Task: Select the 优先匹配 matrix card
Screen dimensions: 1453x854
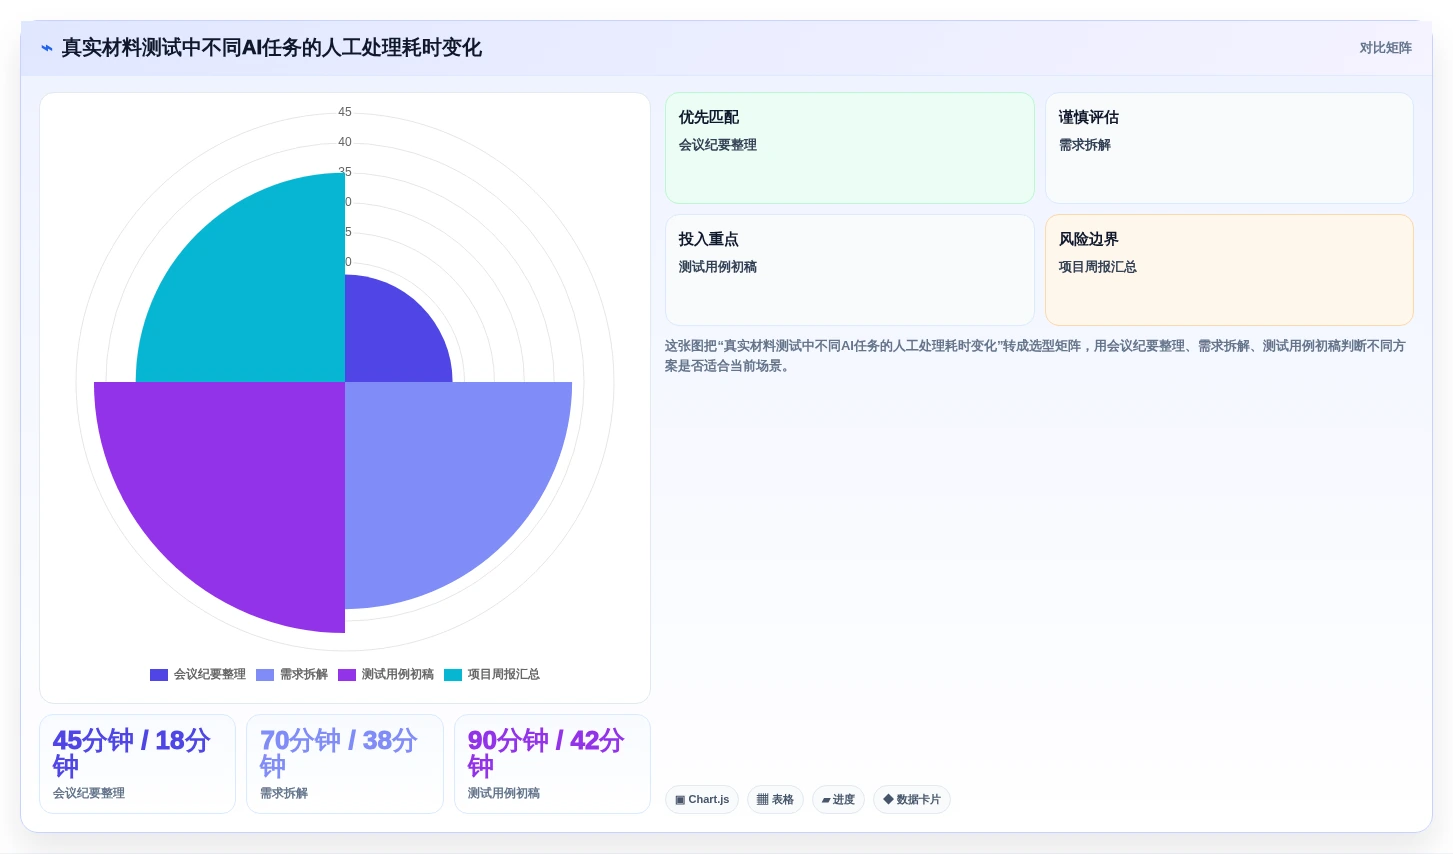Action: pos(850,148)
